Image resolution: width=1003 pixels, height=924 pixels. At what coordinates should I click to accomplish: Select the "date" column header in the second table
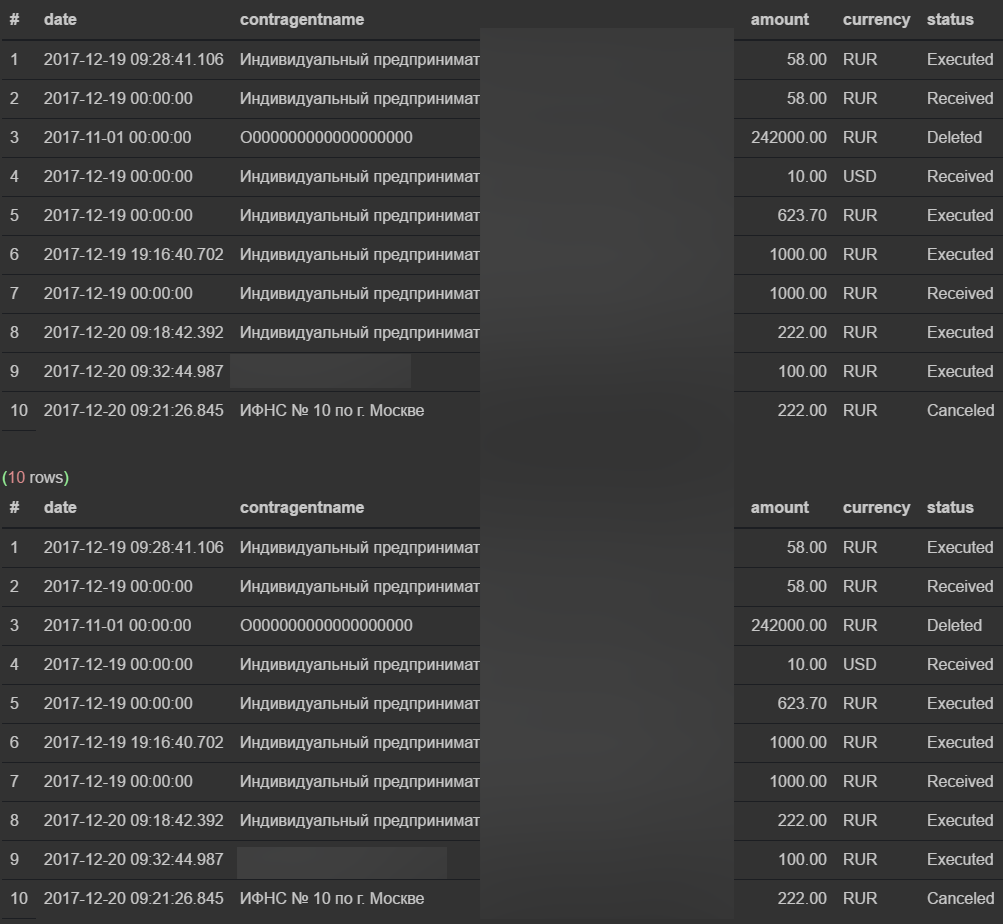(x=60, y=507)
